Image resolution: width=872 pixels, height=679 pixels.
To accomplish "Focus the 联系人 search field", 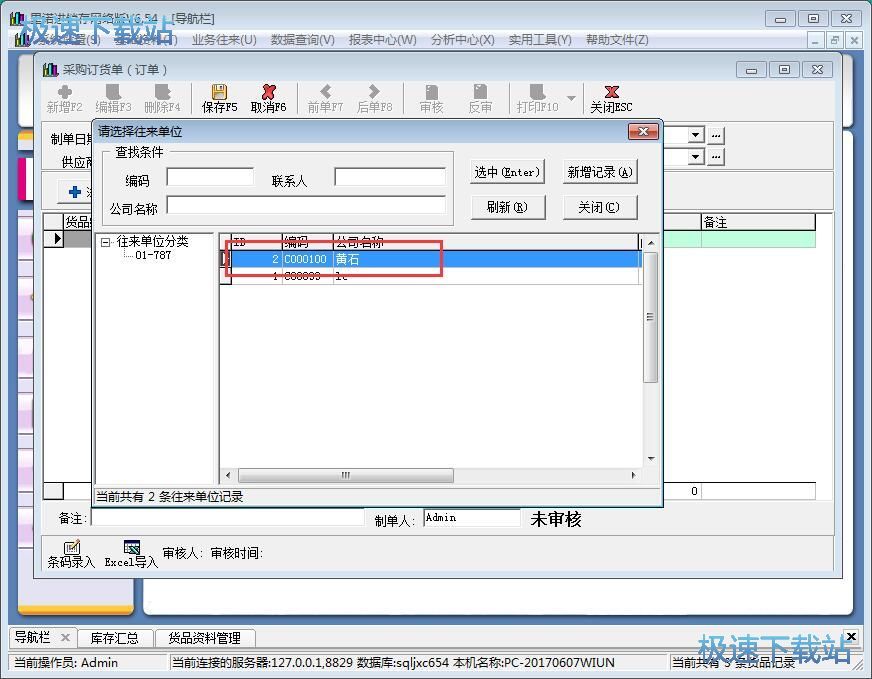I will coord(390,177).
